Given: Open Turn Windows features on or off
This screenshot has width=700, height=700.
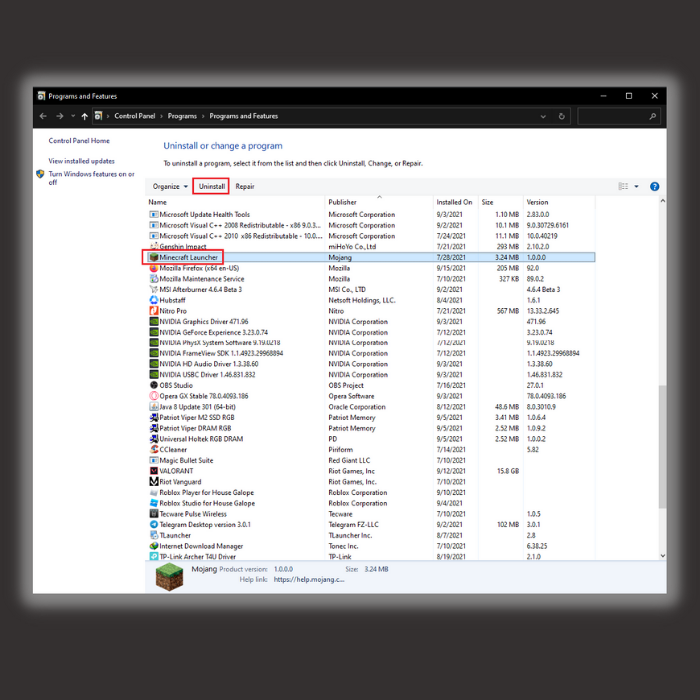Looking at the screenshot, I should pyautogui.click(x=91, y=178).
